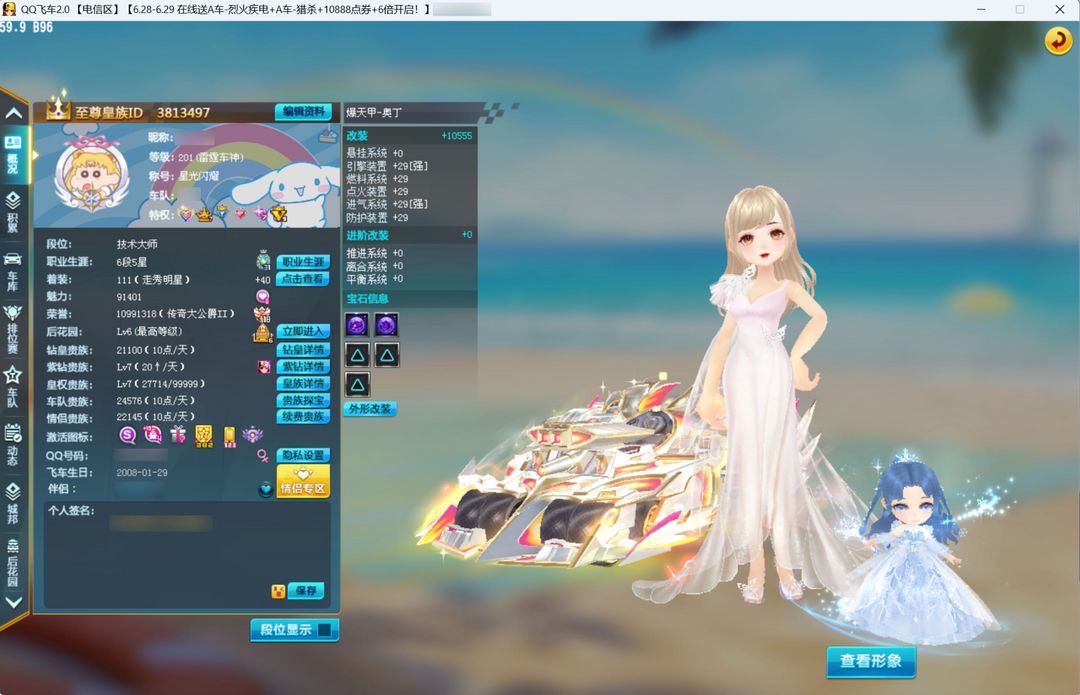
Task: Click the second purple gem slot
Action: pos(386,324)
